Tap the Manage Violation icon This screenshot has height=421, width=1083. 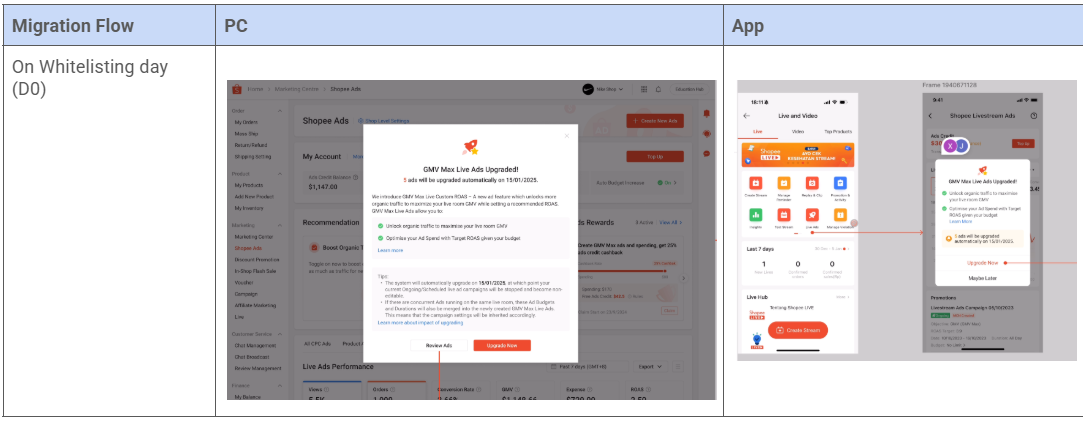point(839,215)
